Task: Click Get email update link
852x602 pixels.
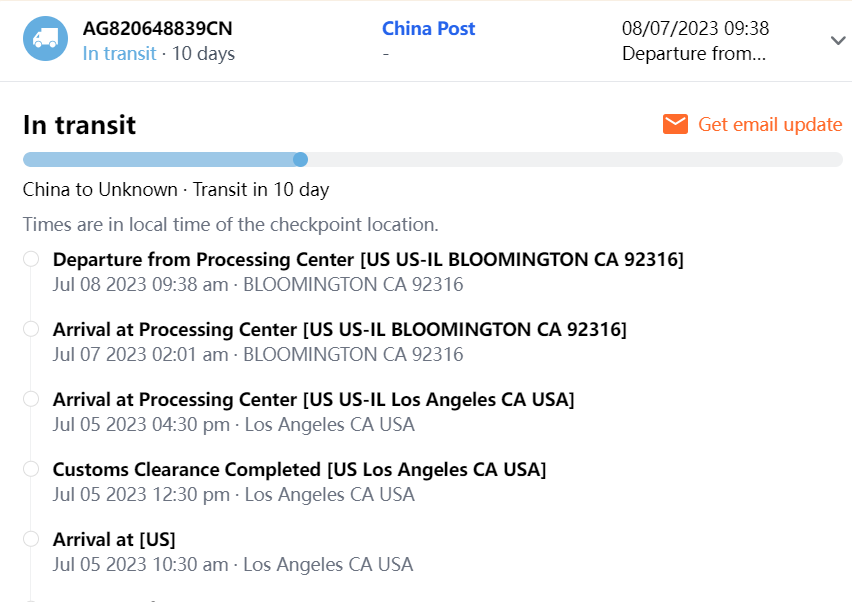Action: point(770,124)
